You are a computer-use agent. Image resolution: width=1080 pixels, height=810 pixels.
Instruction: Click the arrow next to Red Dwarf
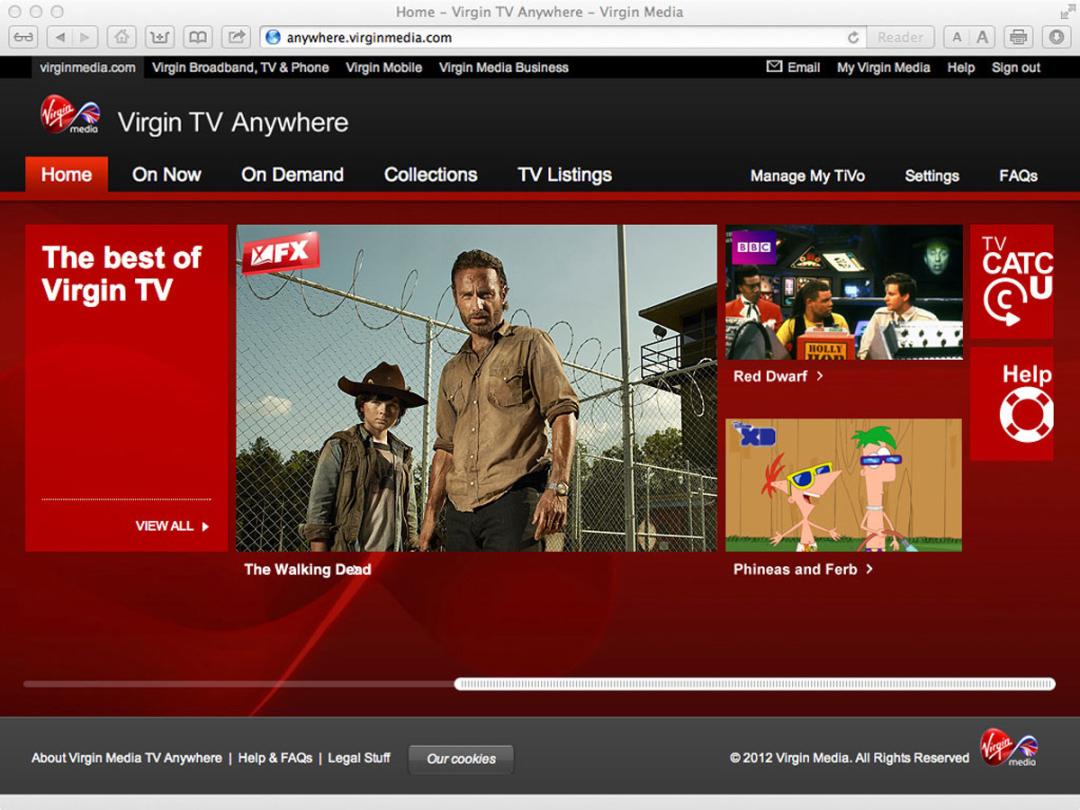pos(820,377)
